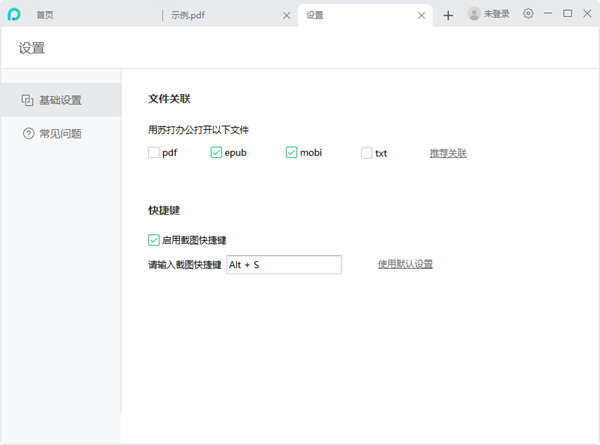Click the user avatar icon

click(474, 14)
